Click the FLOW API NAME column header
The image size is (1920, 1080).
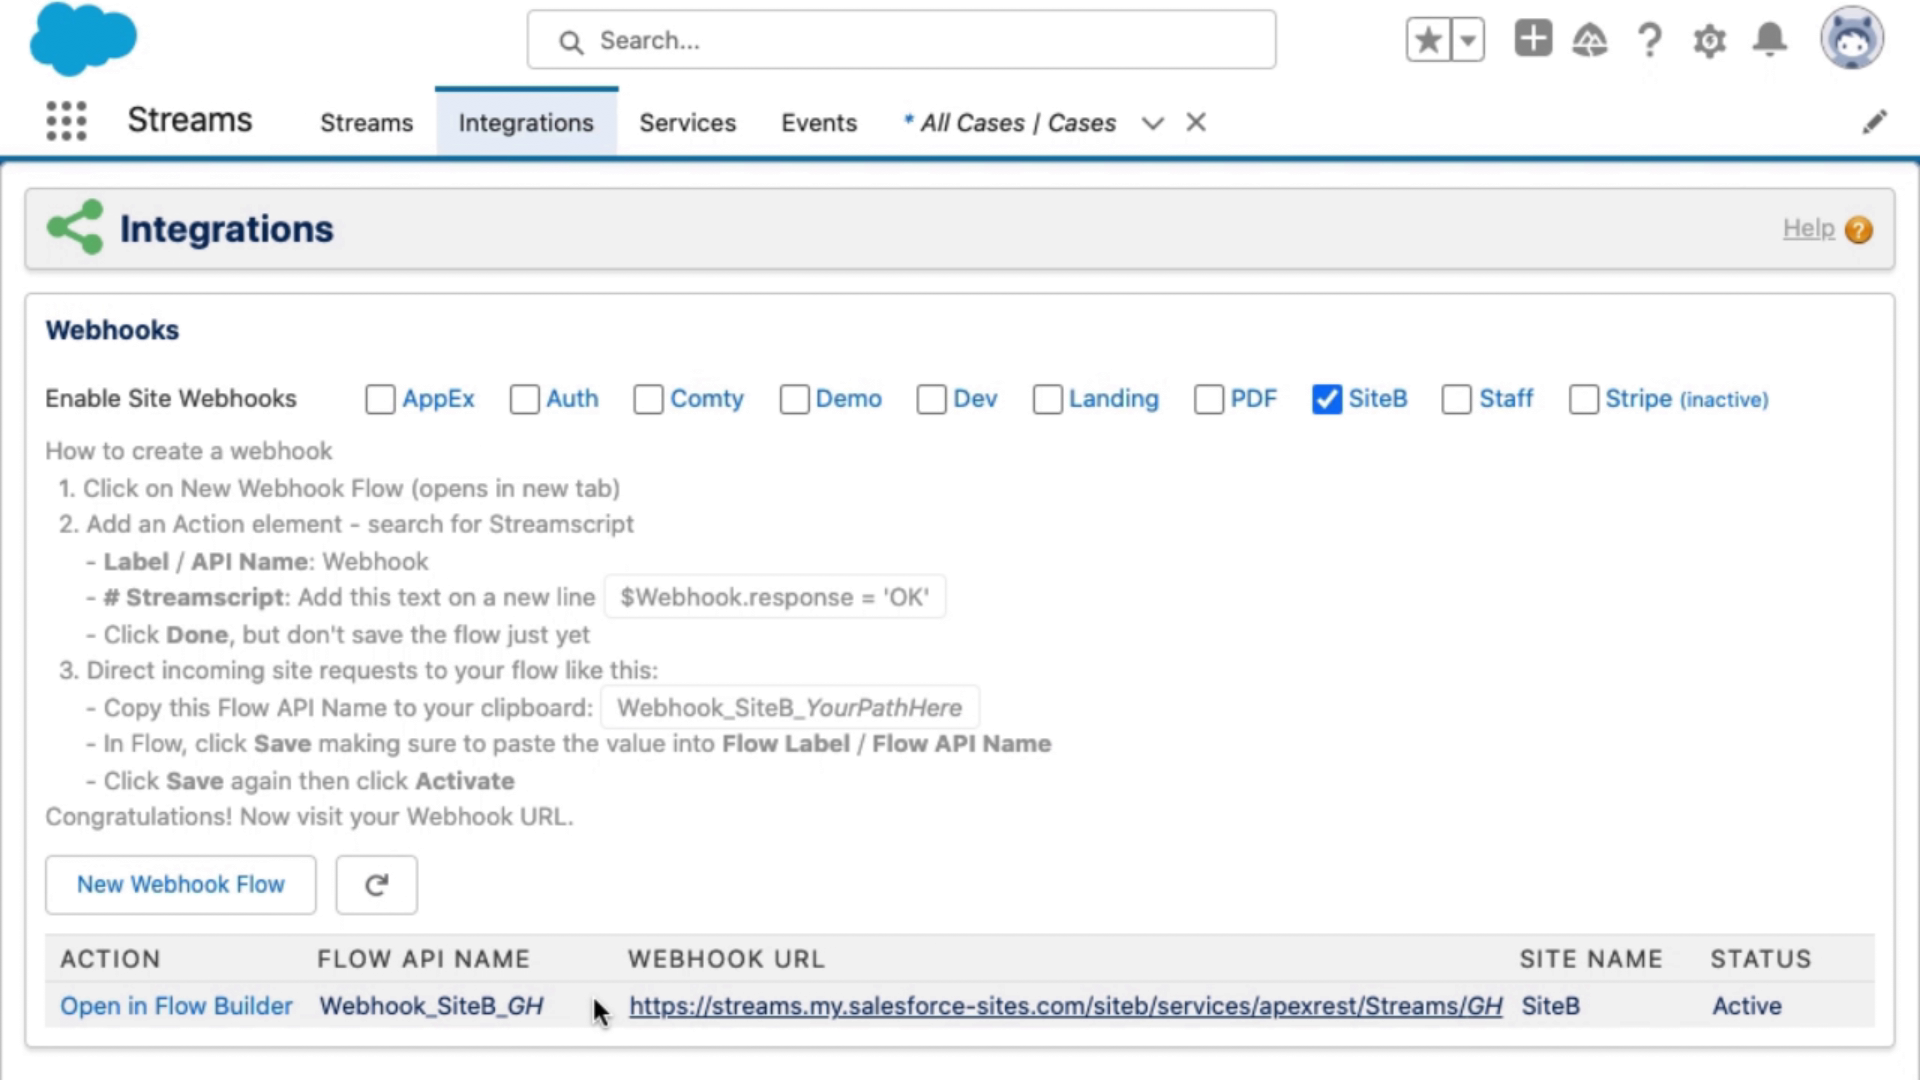point(423,959)
